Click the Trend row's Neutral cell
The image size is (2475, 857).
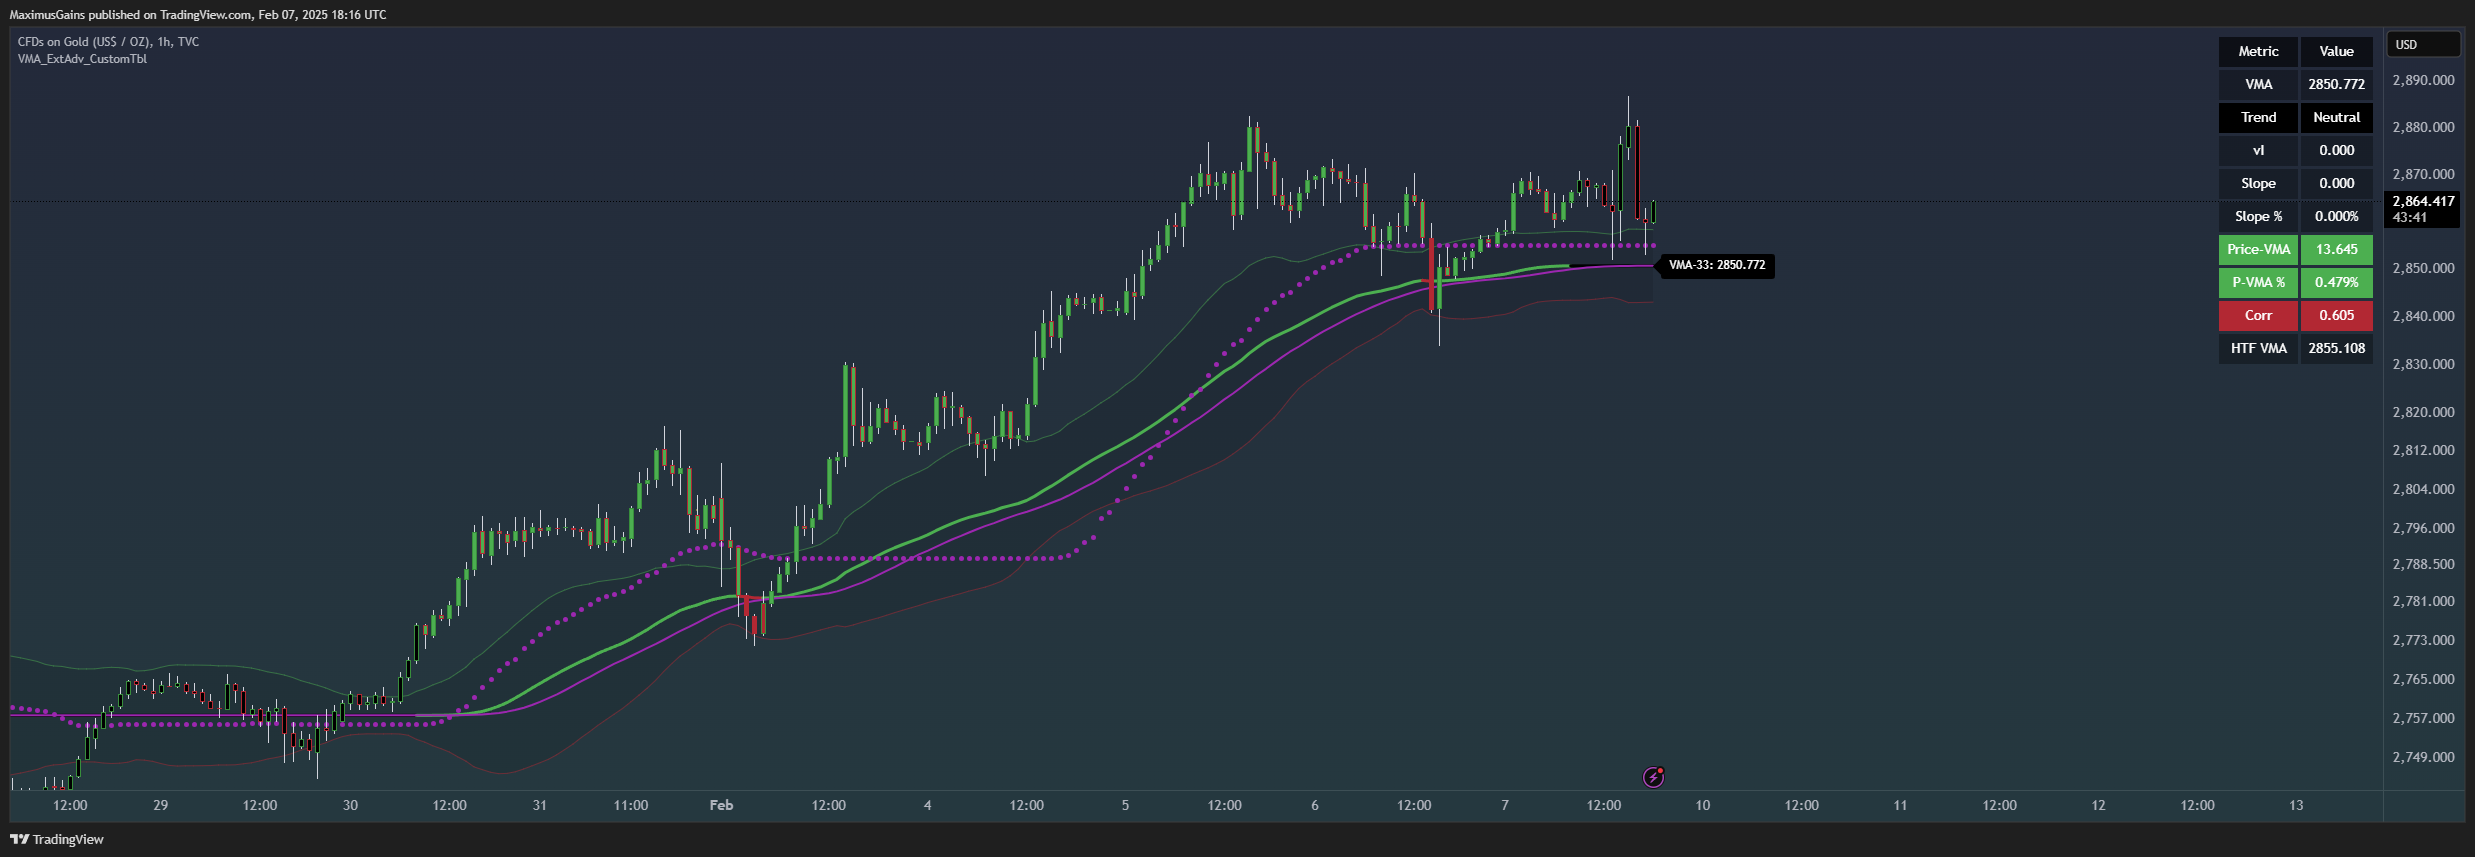[2336, 117]
